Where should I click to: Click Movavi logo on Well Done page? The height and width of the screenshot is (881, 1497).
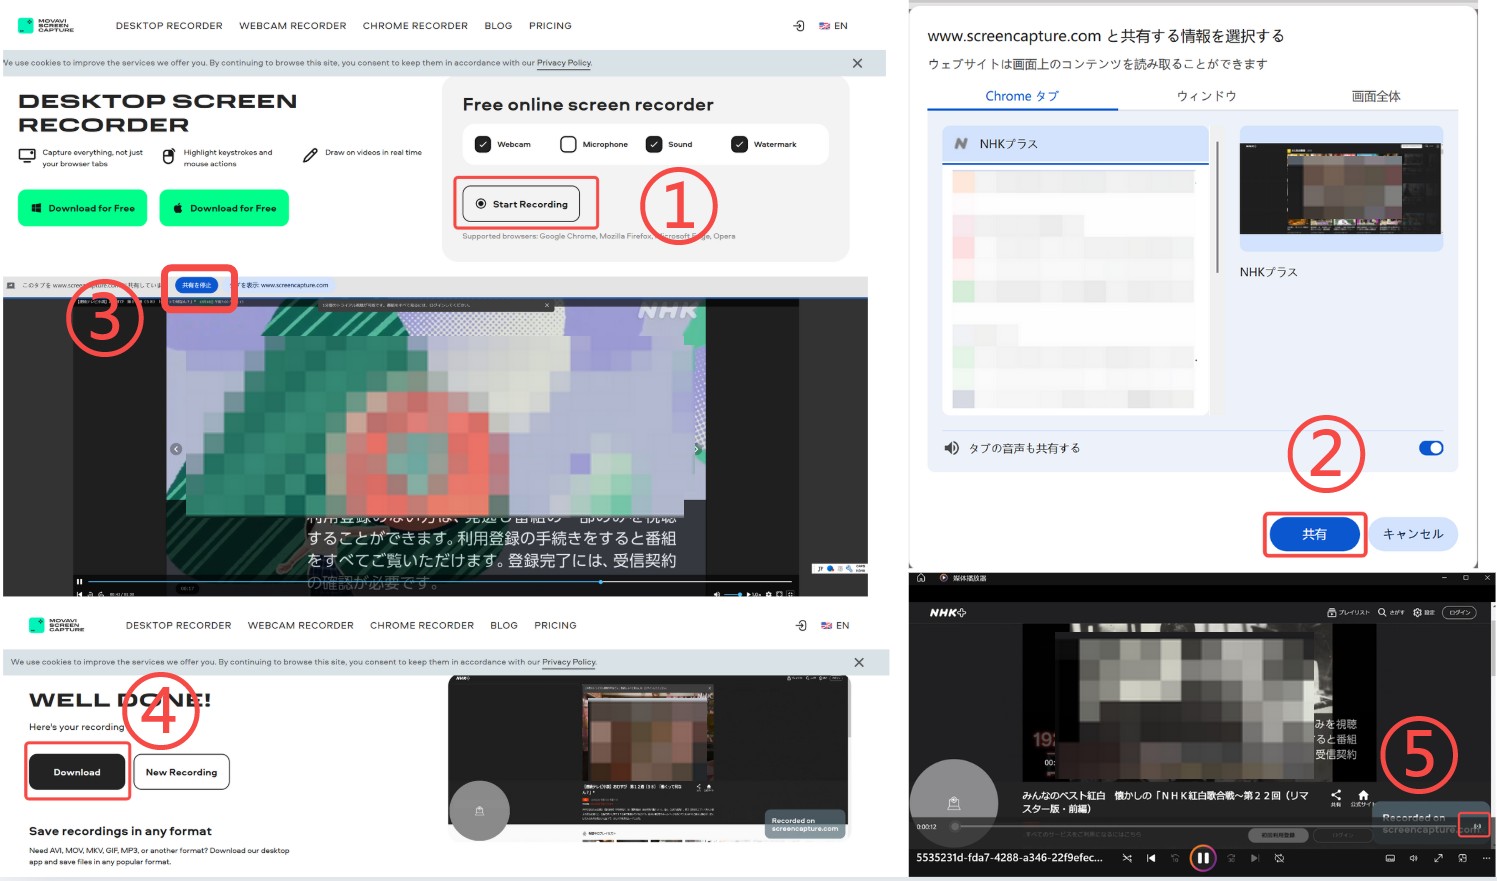tap(57, 625)
